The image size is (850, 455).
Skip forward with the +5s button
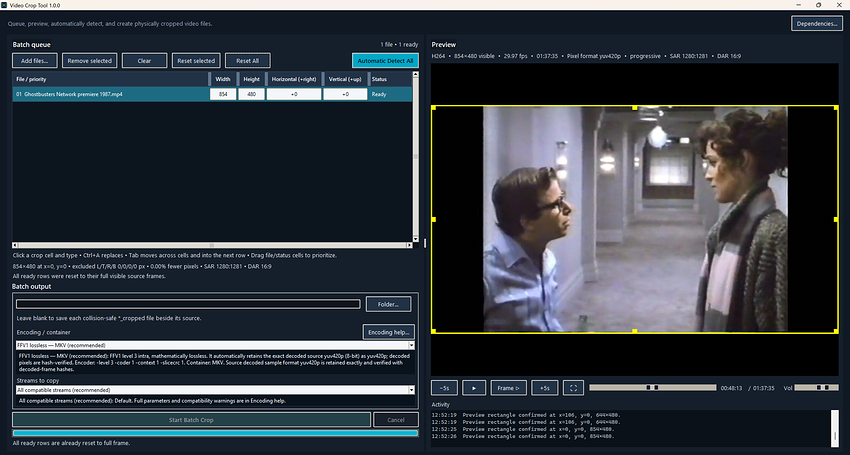click(544, 388)
